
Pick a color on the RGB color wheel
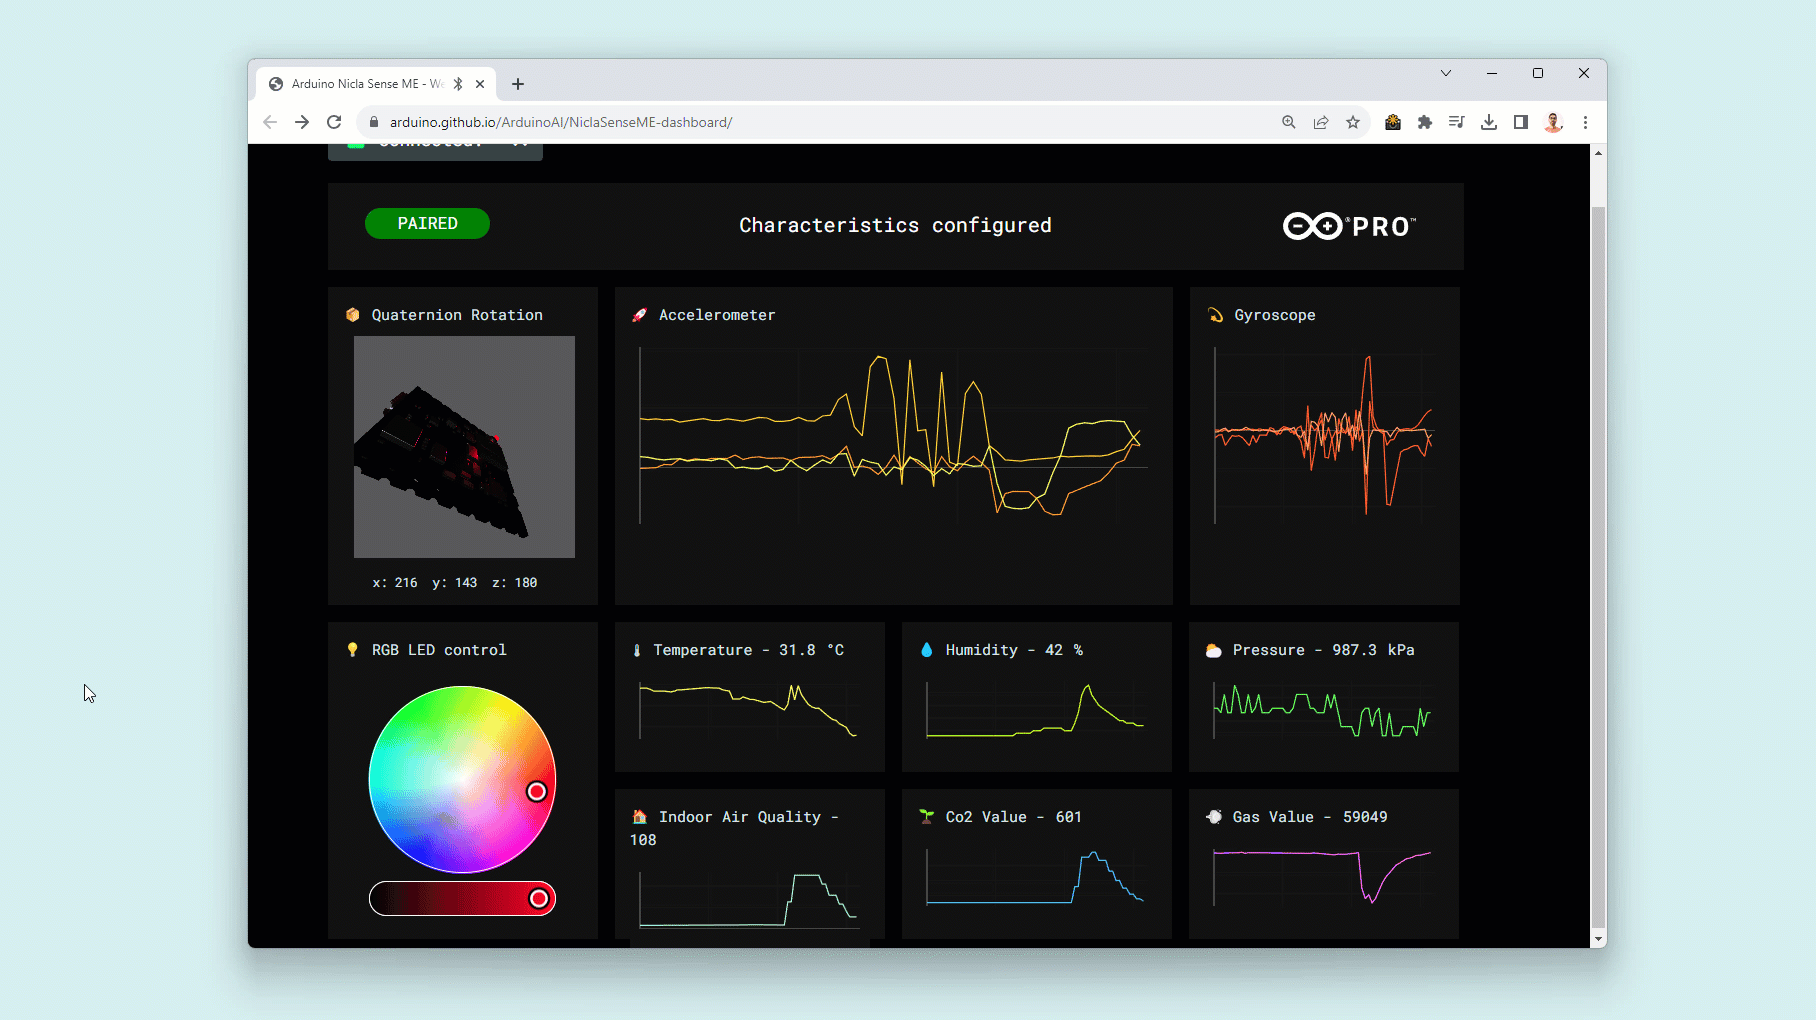pyautogui.click(x=462, y=781)
